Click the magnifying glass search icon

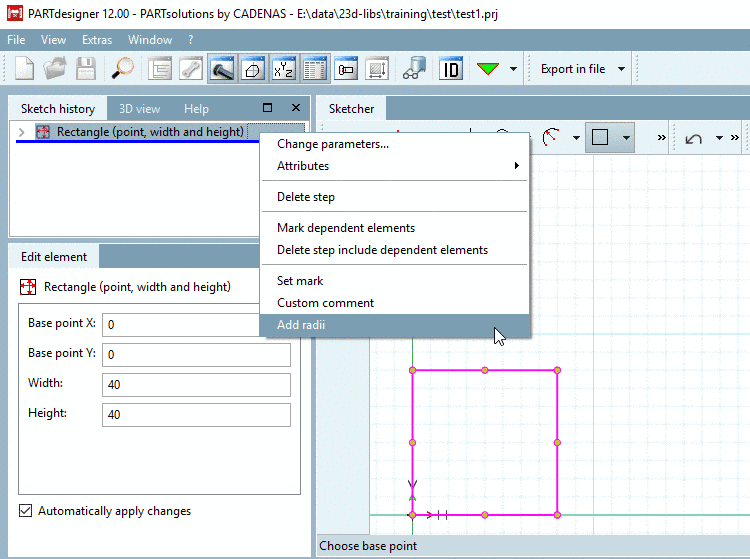point(122,69)
